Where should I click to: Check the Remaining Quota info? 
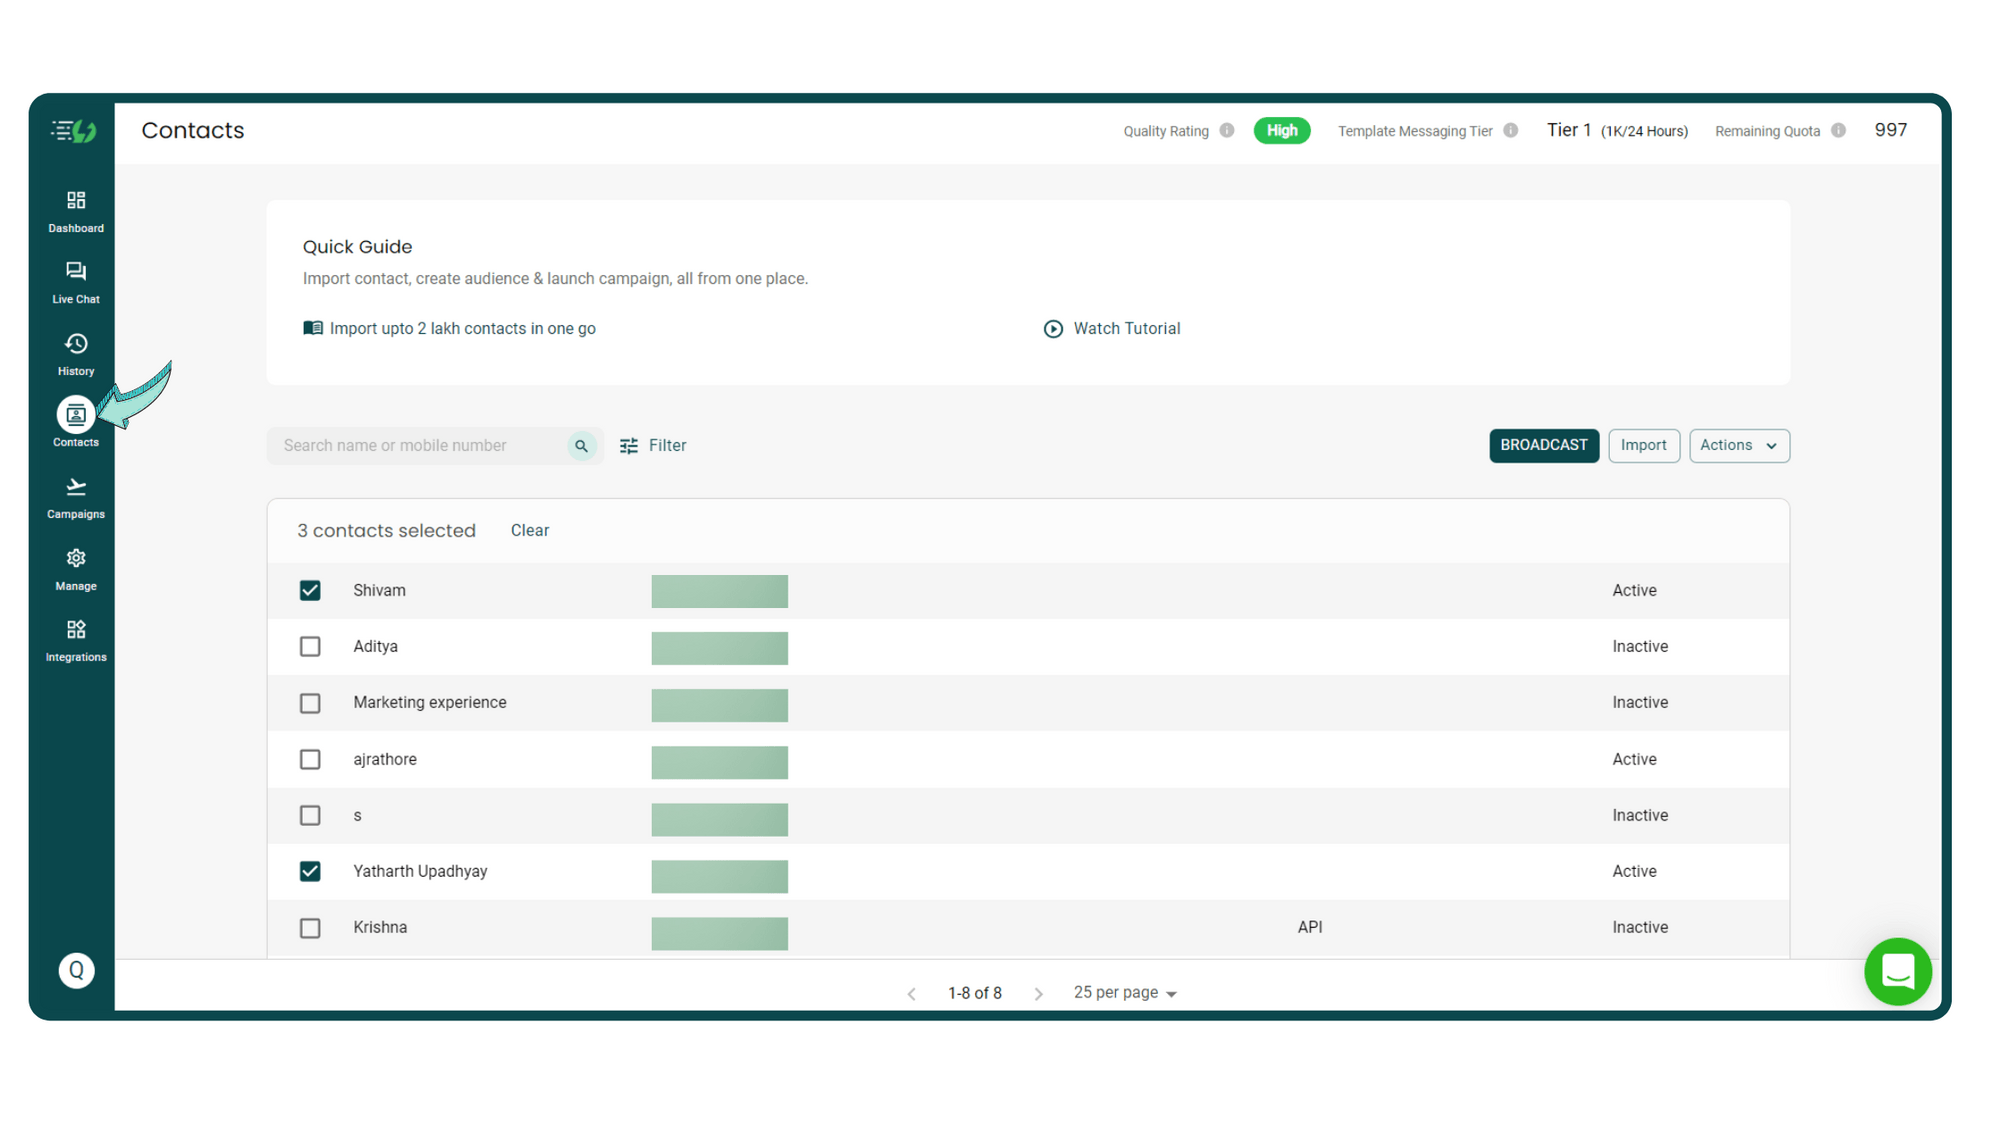1838,130
